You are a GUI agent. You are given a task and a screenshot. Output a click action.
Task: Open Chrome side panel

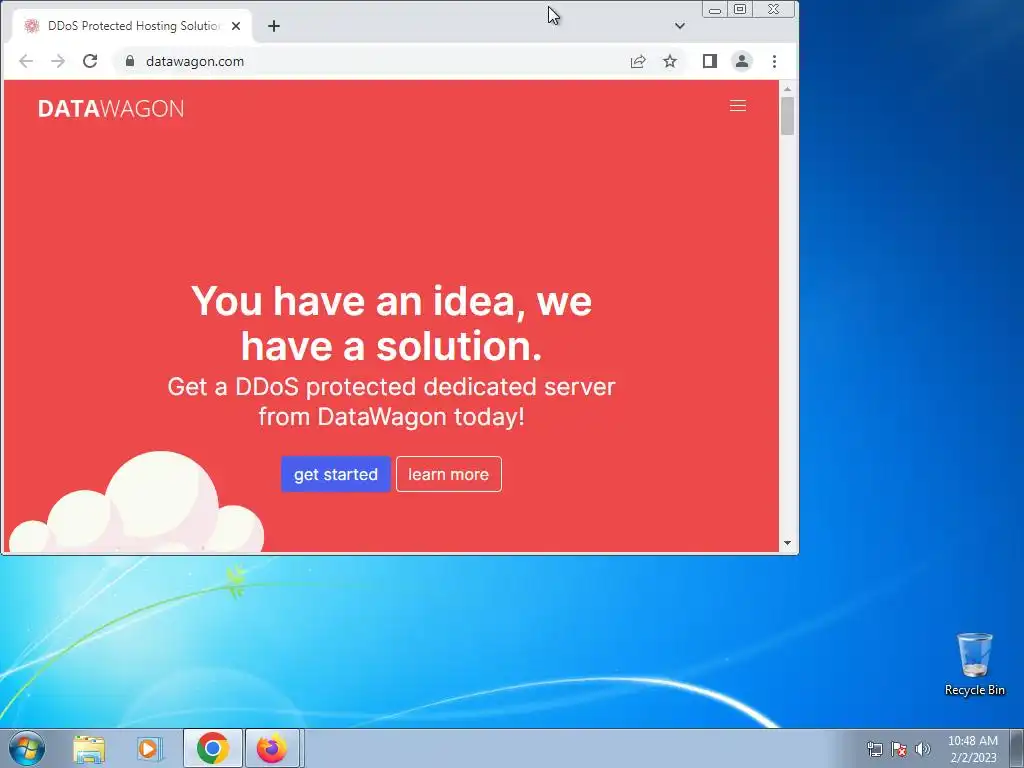(710, 61)
